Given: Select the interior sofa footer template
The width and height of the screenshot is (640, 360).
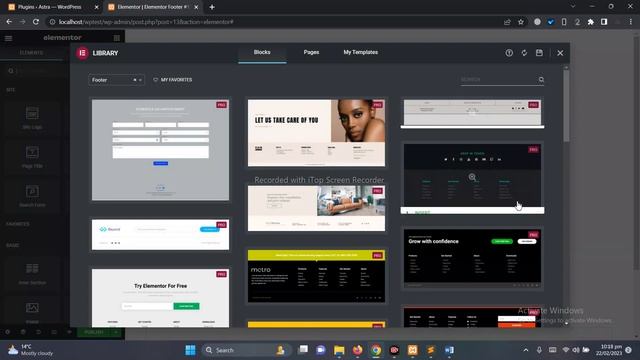Looking at the screenshot, I should (316, 208).
